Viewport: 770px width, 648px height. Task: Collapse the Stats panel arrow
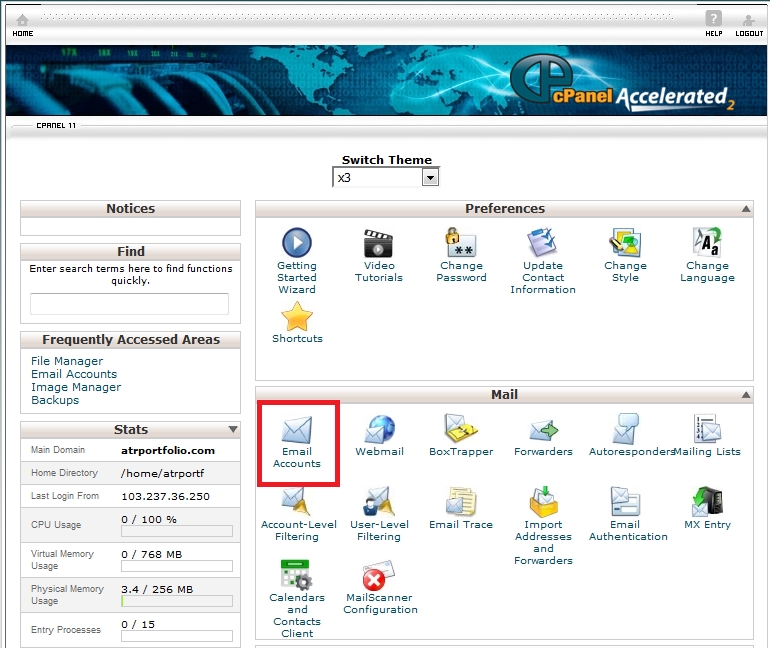point(233,430)
